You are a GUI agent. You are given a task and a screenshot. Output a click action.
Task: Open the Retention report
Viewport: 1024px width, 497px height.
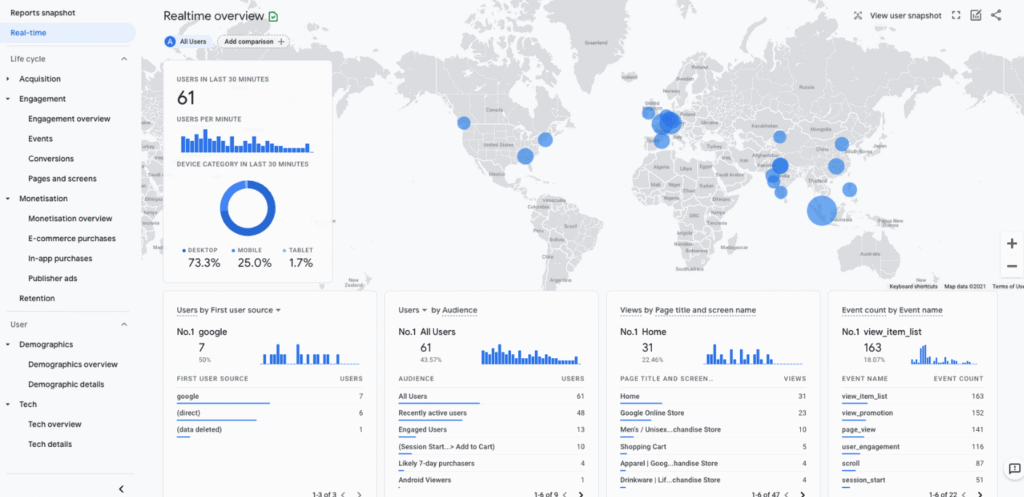[x=37, y=298]
